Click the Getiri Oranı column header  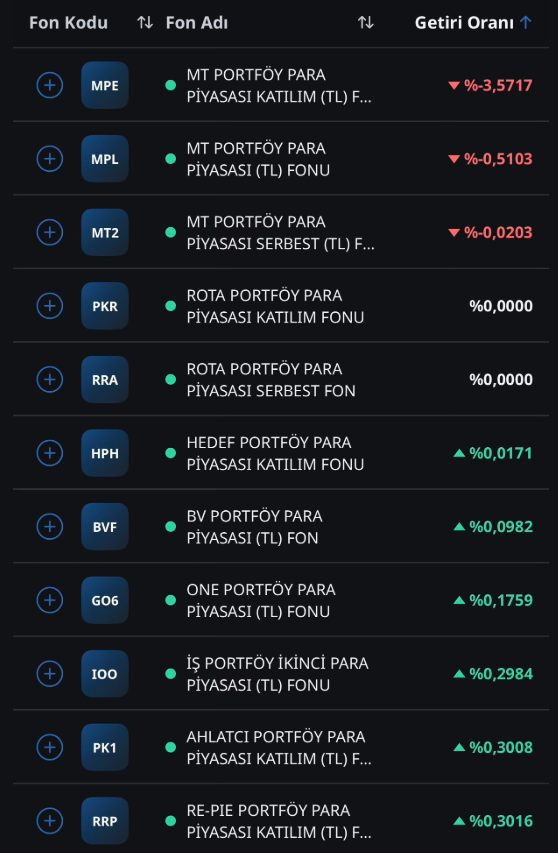464,23
